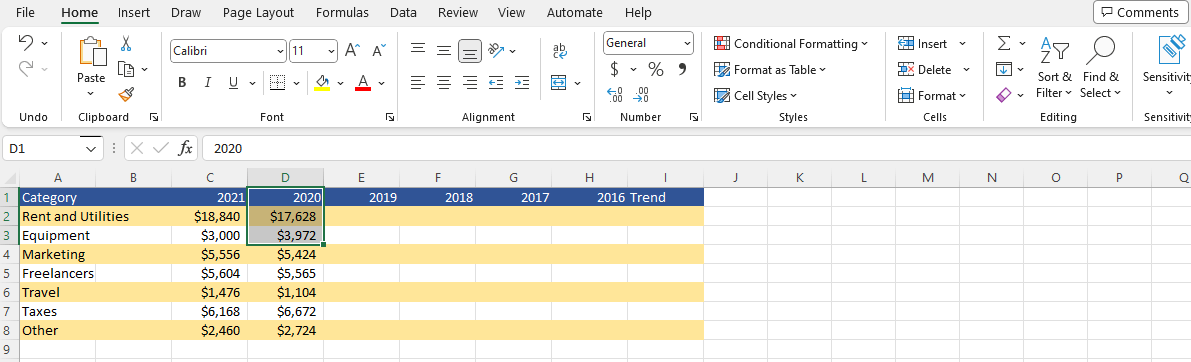The image size is (1191, 362).
Task: Toggle Bold formatting
Action: click(182, 82)
